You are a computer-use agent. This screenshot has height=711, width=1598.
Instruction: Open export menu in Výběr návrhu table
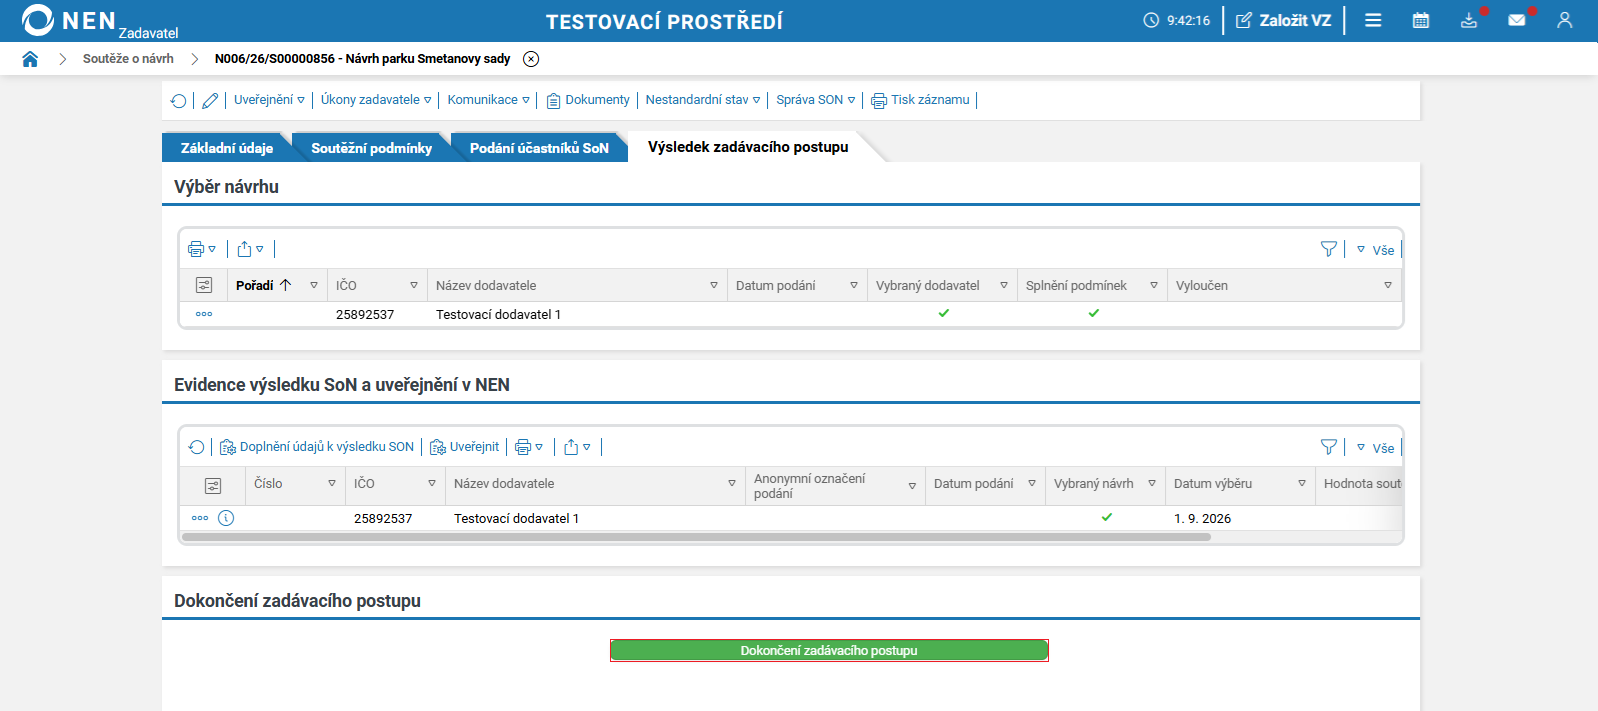[250, 249]
